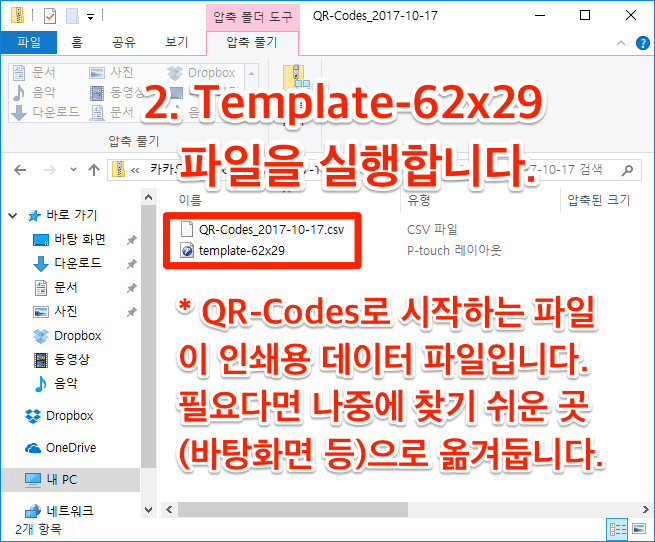Choose 음악 extraction destination in ribbon
655x542 pixels.
click(34, 92)
